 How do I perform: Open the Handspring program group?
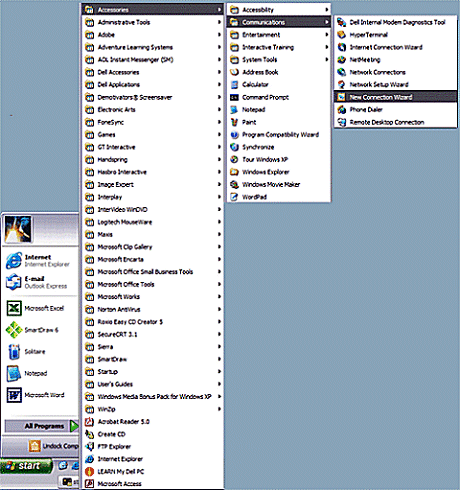[x=153, y=160]
